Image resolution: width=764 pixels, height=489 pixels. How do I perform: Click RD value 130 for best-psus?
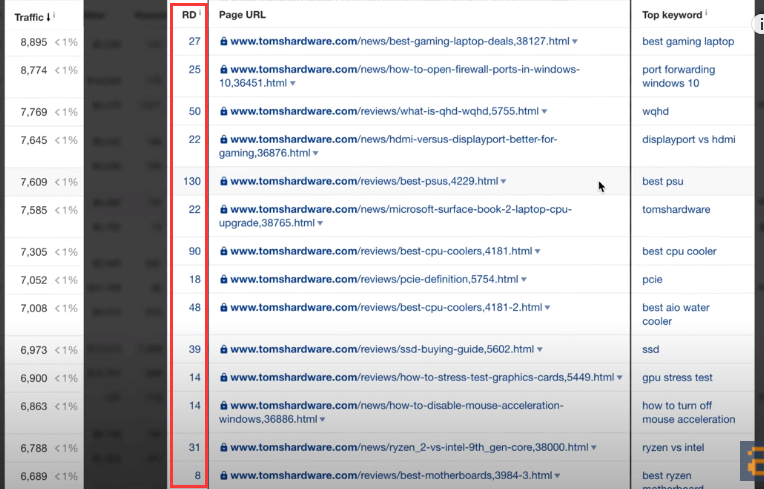[x=192, y=182]
